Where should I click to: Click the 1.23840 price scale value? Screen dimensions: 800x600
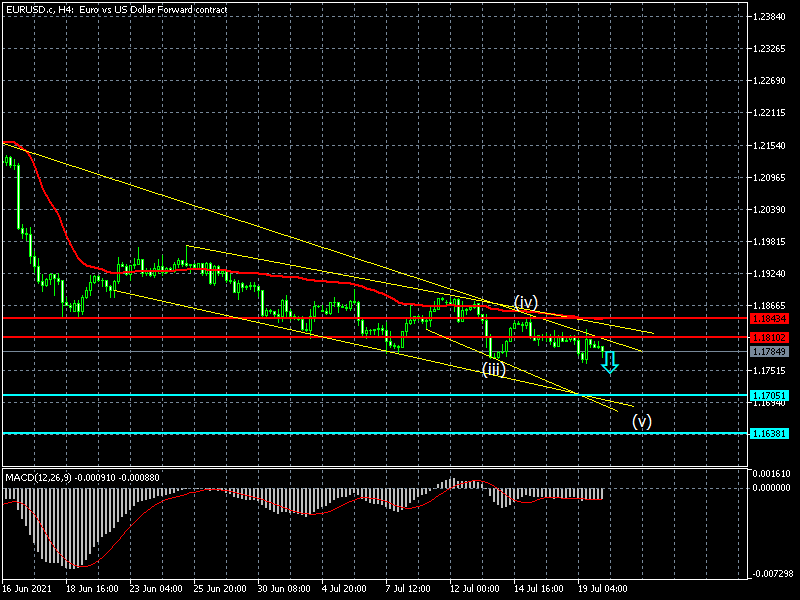(x=772, y=17)
